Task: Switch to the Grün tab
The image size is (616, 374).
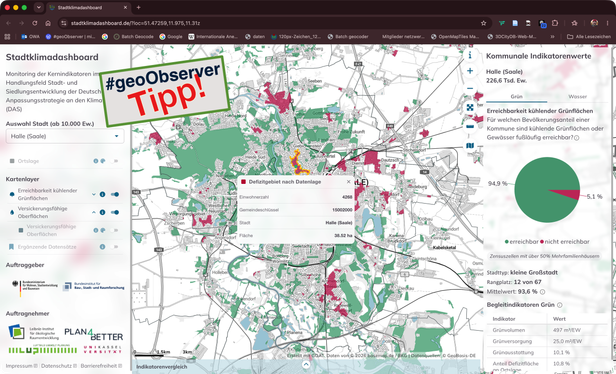Action: click(x=517, y=97)
